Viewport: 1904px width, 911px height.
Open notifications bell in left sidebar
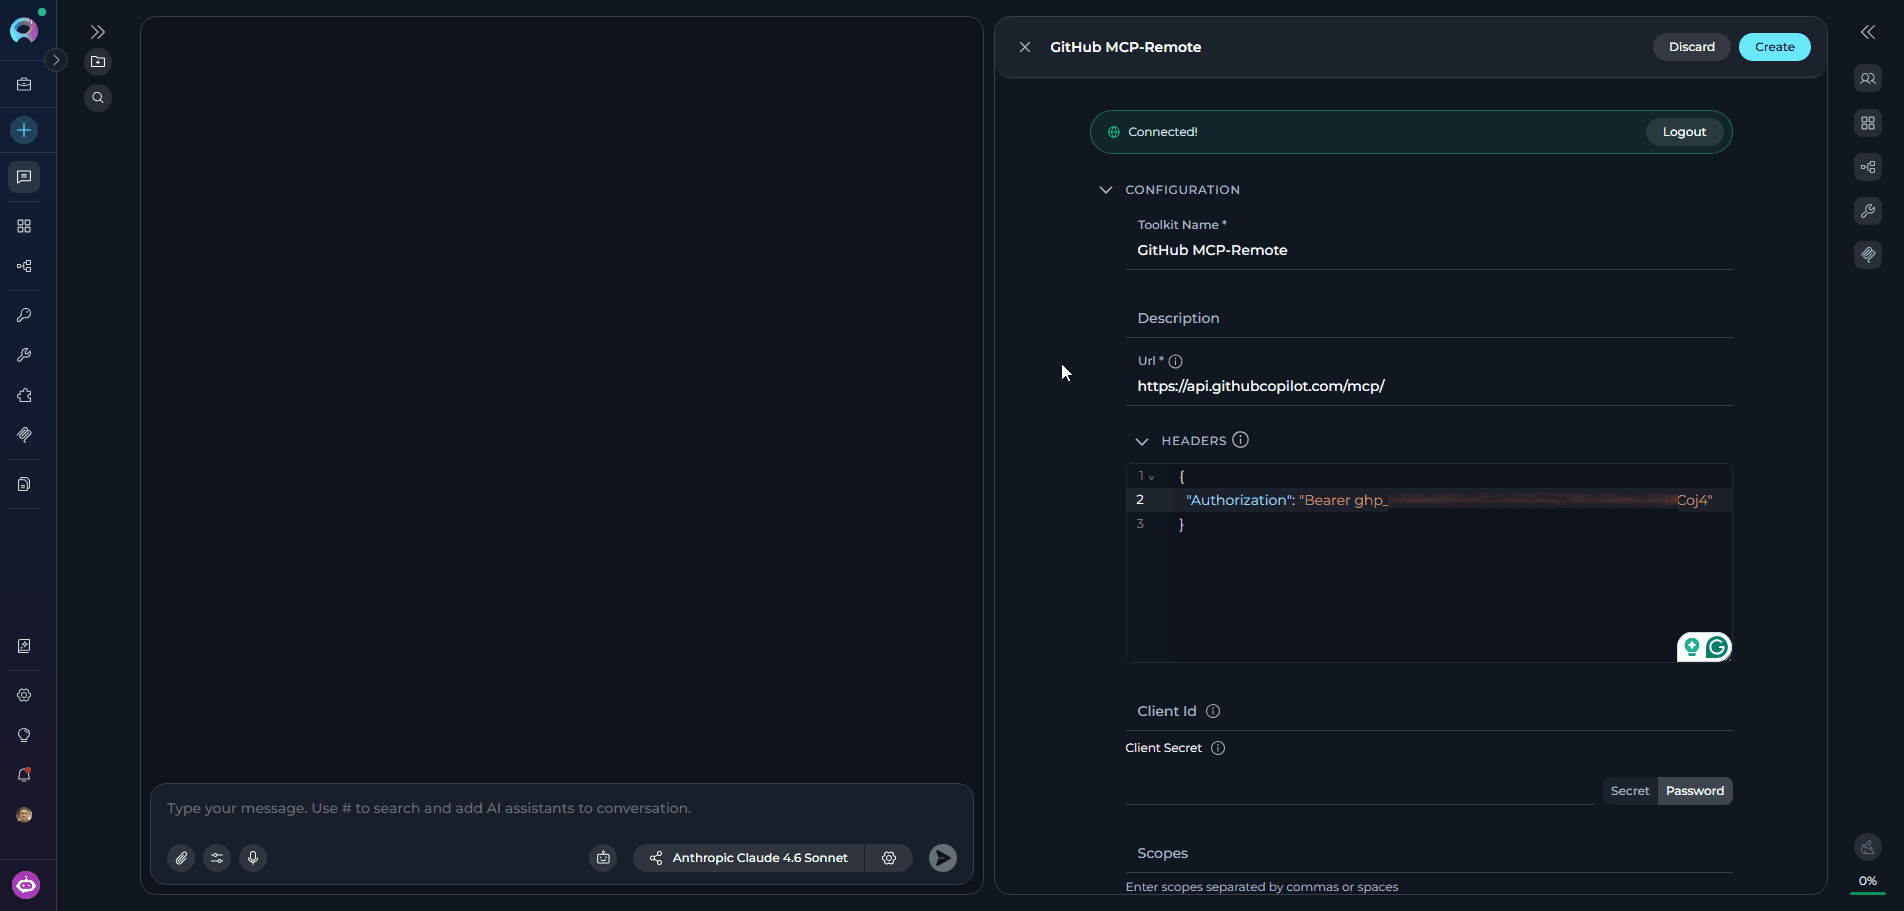(x=24, y=775)
